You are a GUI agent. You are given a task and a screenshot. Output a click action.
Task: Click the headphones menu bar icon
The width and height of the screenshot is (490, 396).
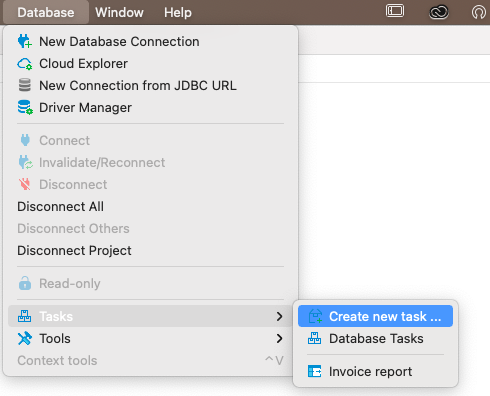point(479,12)
